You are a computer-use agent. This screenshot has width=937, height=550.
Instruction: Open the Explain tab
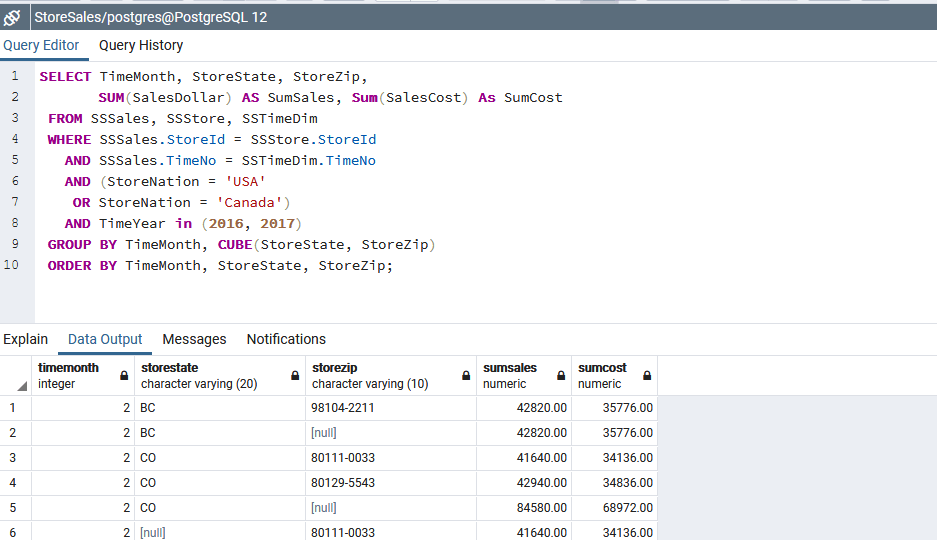pyautogui.click(x=25, y=339)
